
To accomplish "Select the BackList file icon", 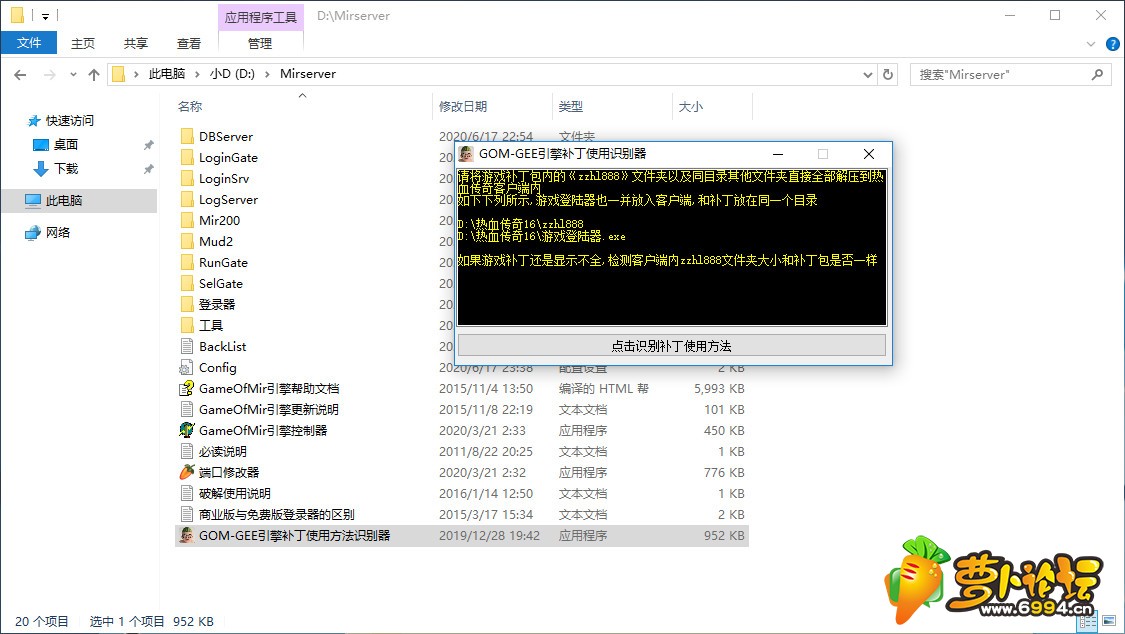I will [x=187, y=346].
